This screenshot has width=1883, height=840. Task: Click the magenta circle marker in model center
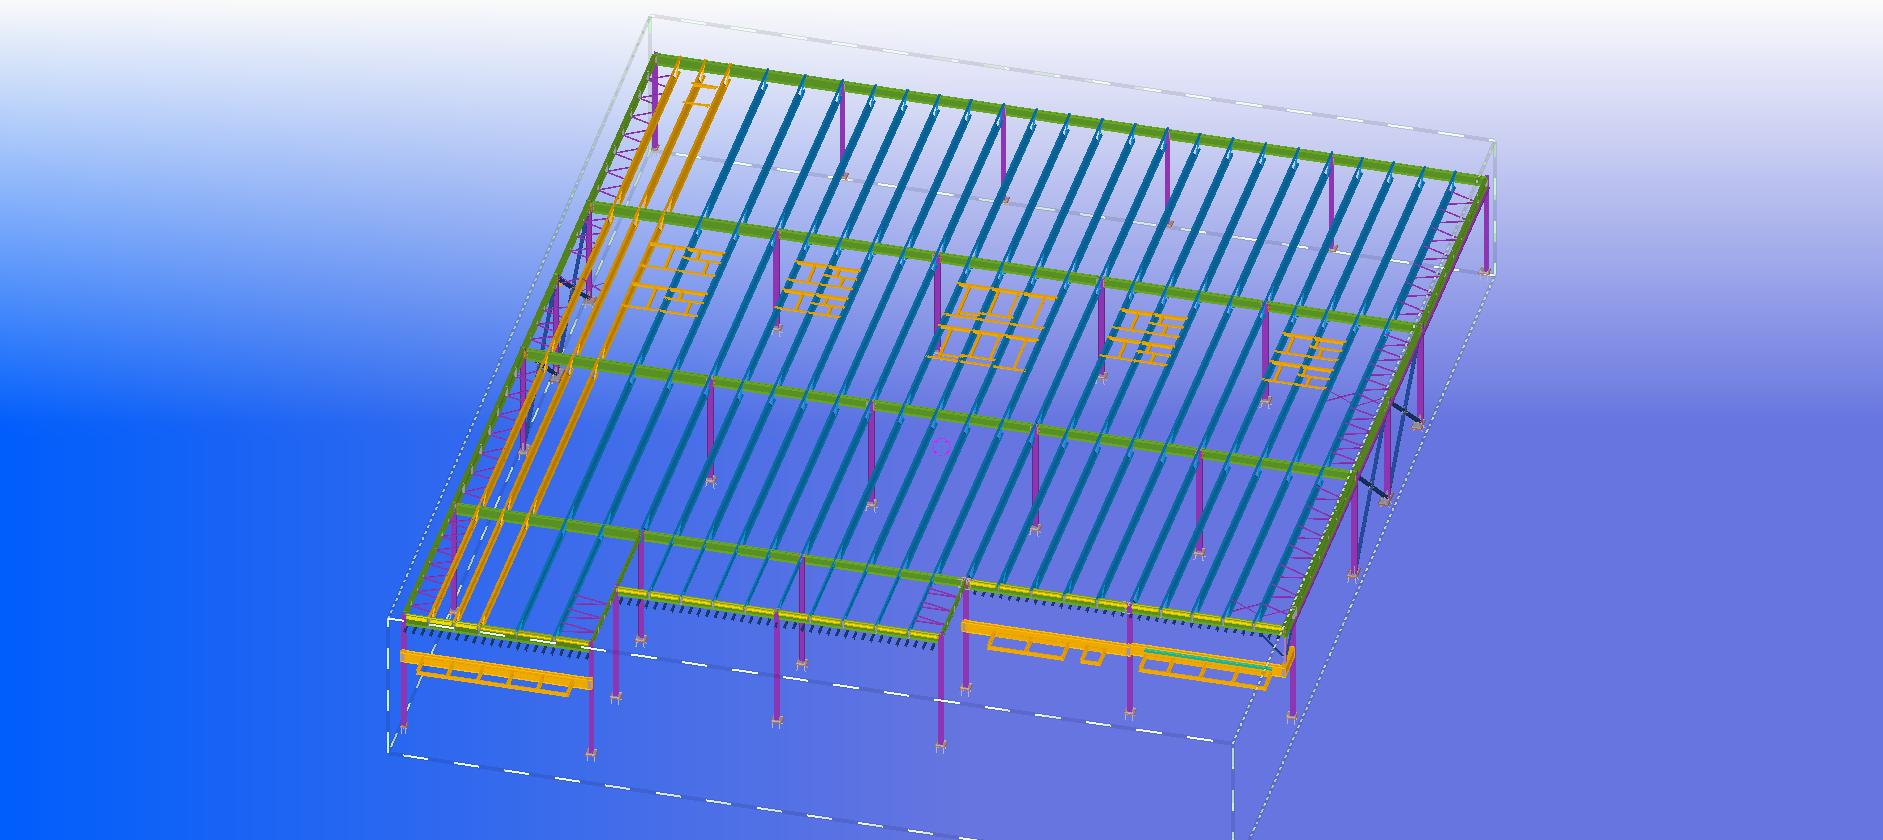coord(941,447)
